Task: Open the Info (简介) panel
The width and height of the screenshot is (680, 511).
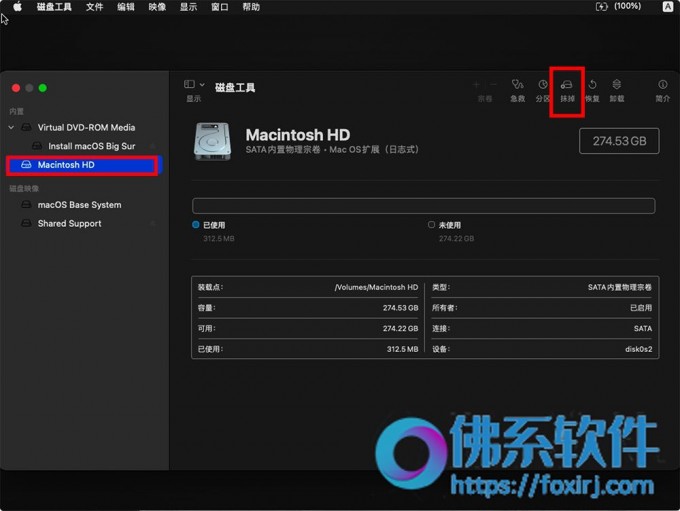Action: tap(663, 84)
